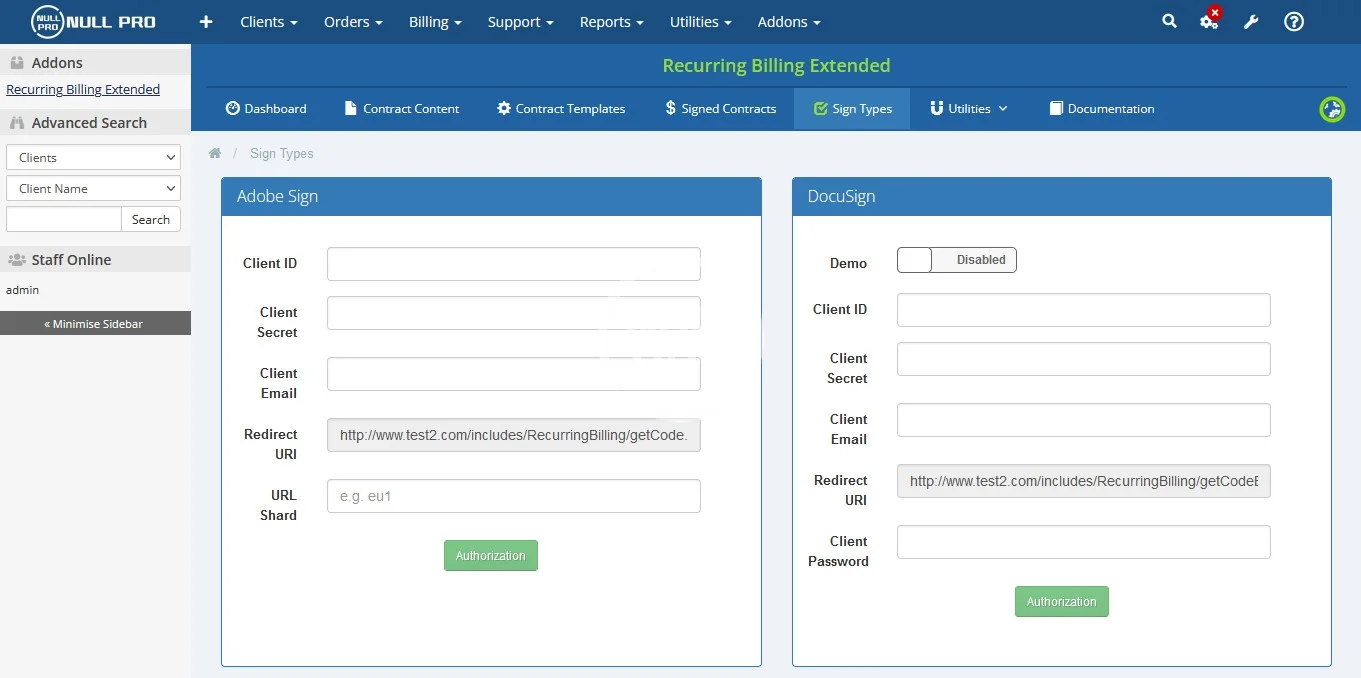
Task: Open the Billing top menu
Action: (x=435, y=22)
